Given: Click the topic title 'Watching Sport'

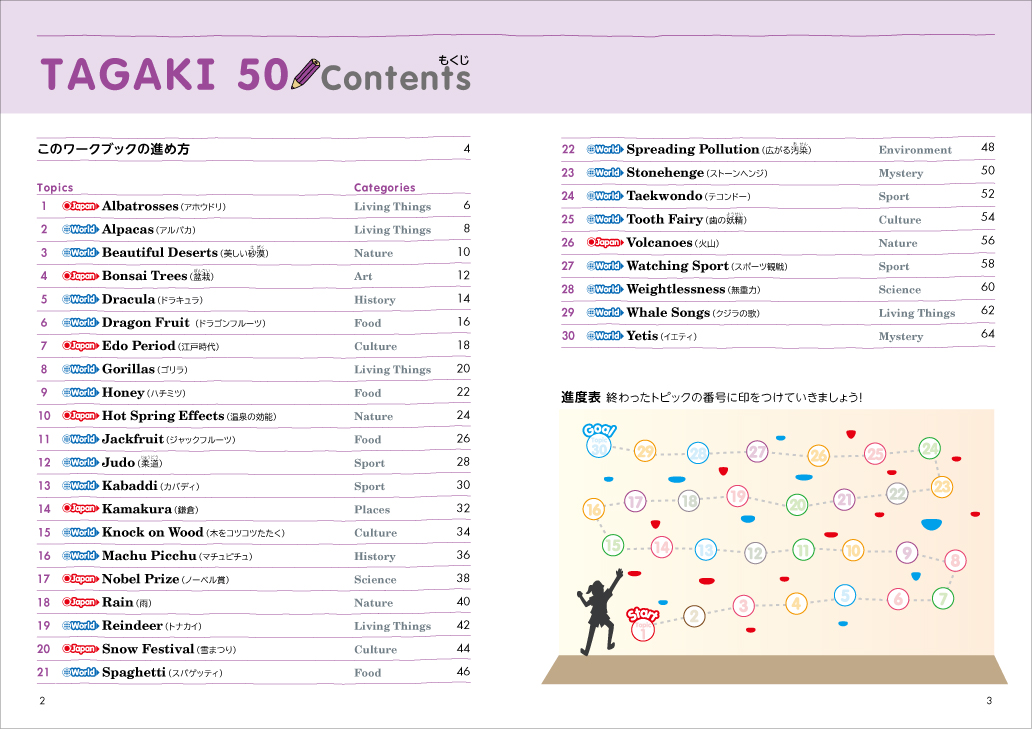Looking at the screenshot, I should coord(678,266).
